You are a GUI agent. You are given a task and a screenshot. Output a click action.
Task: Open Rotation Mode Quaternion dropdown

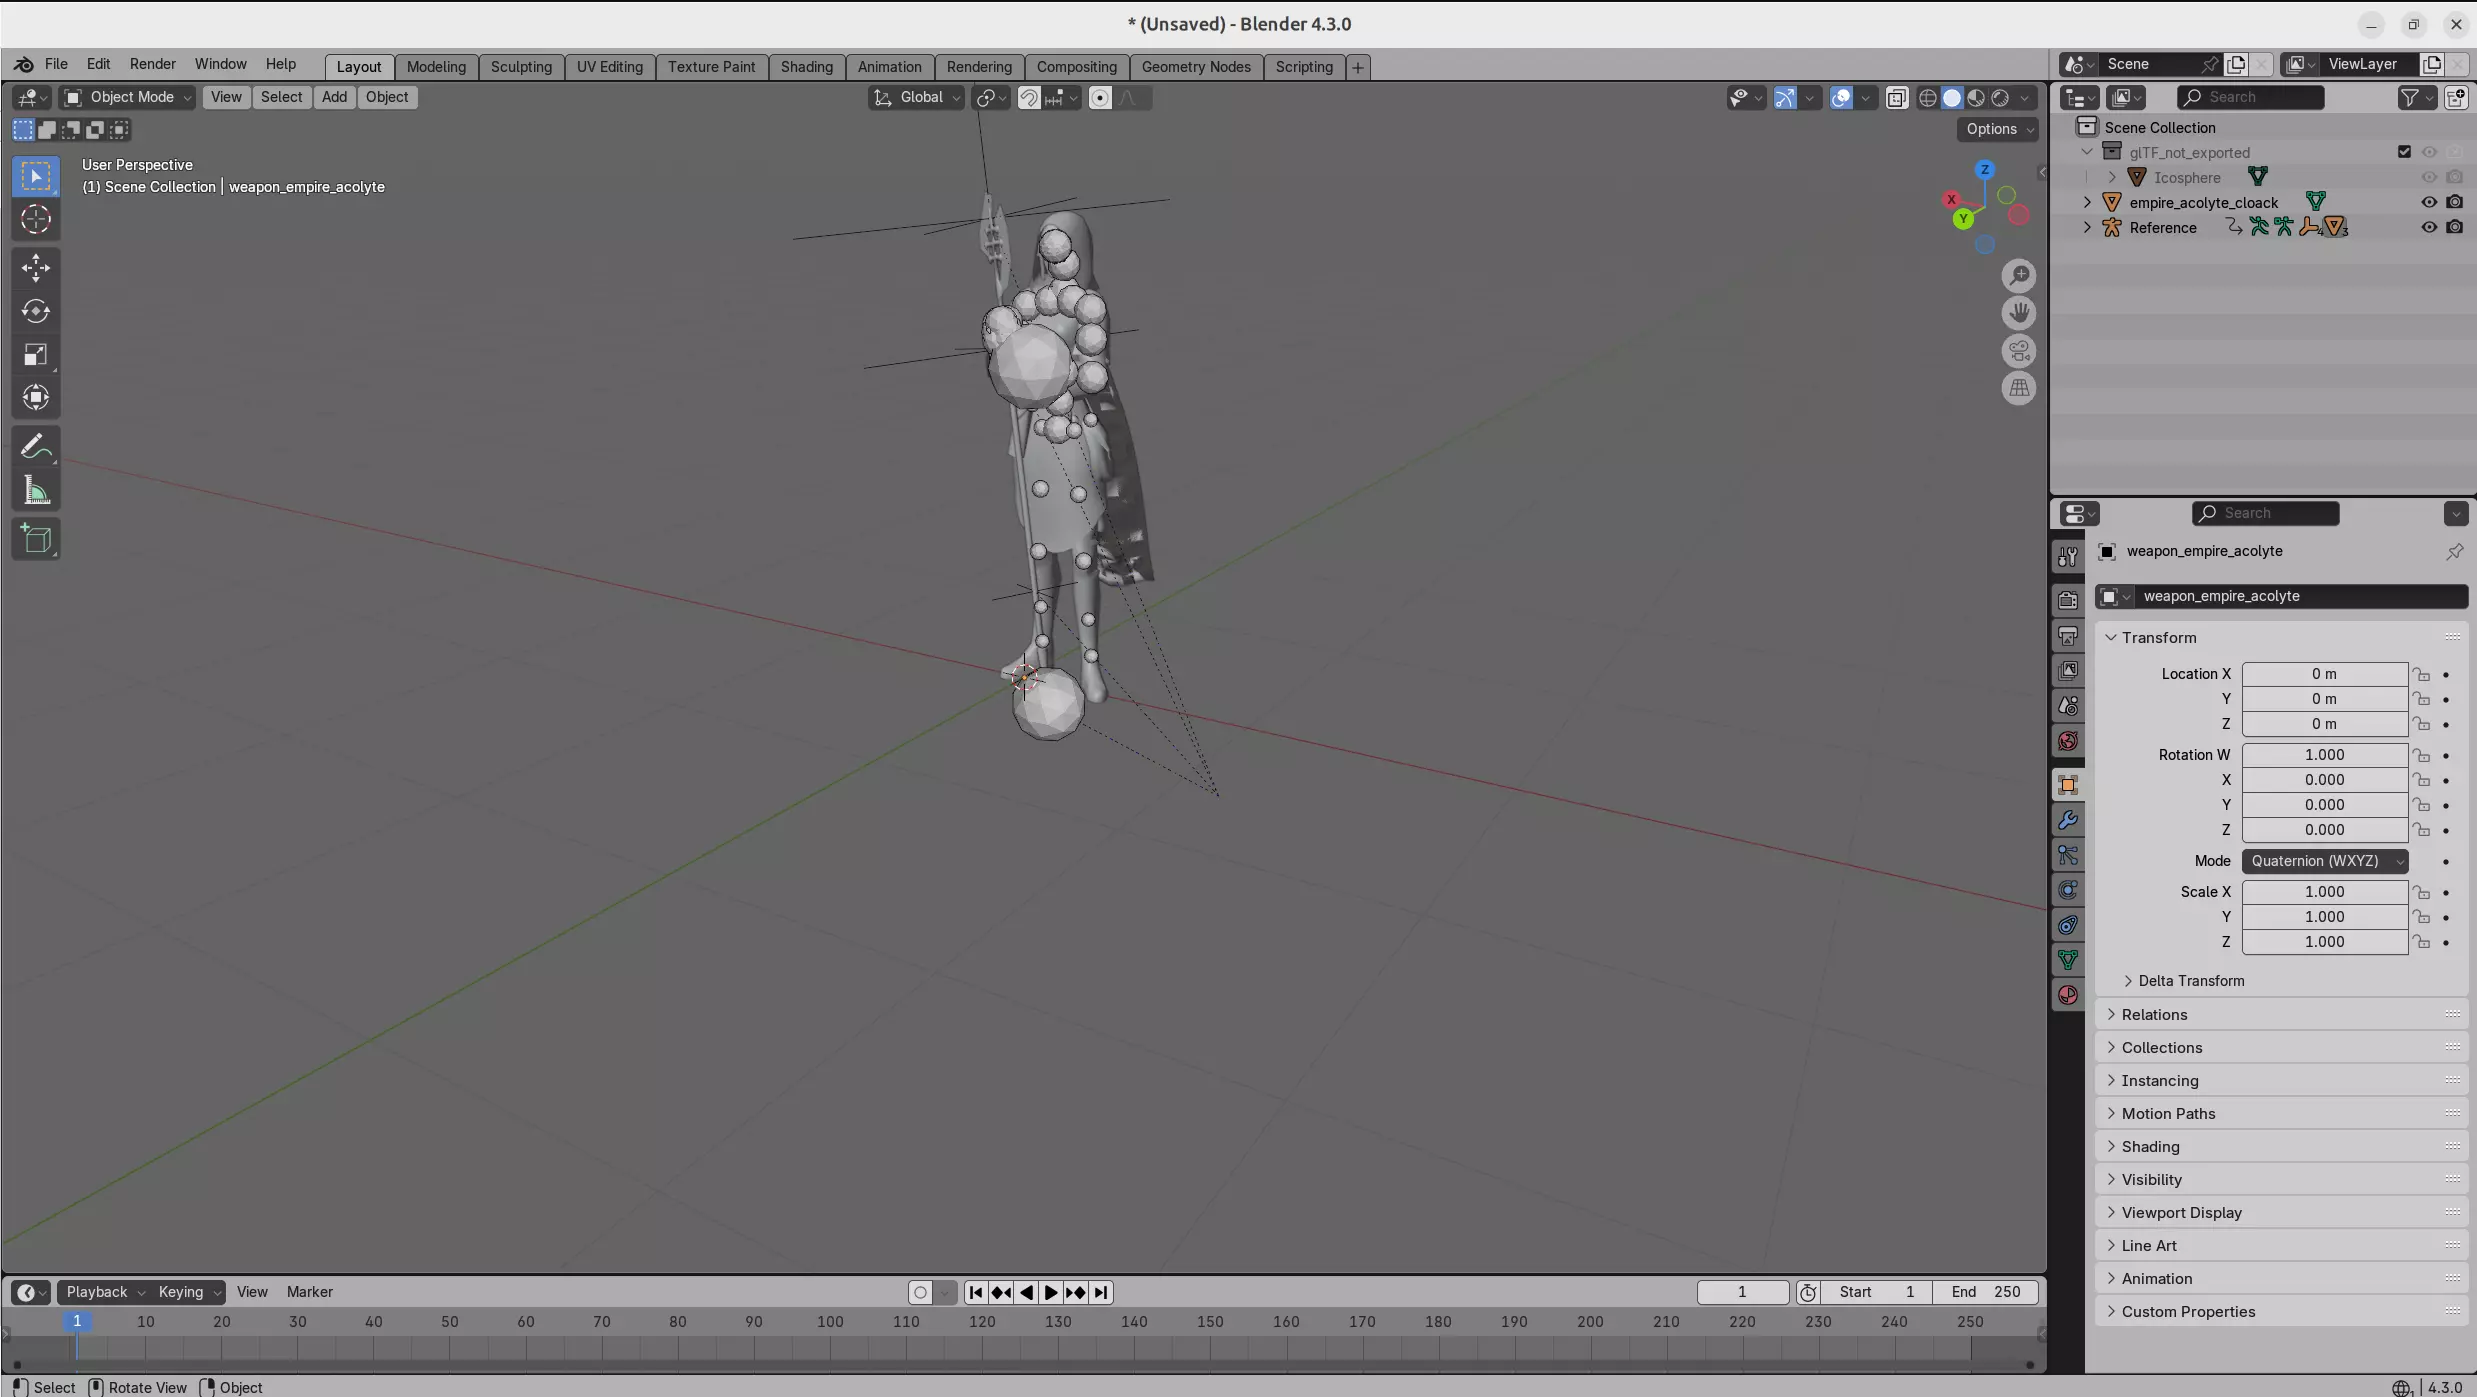click(2324, 861)
